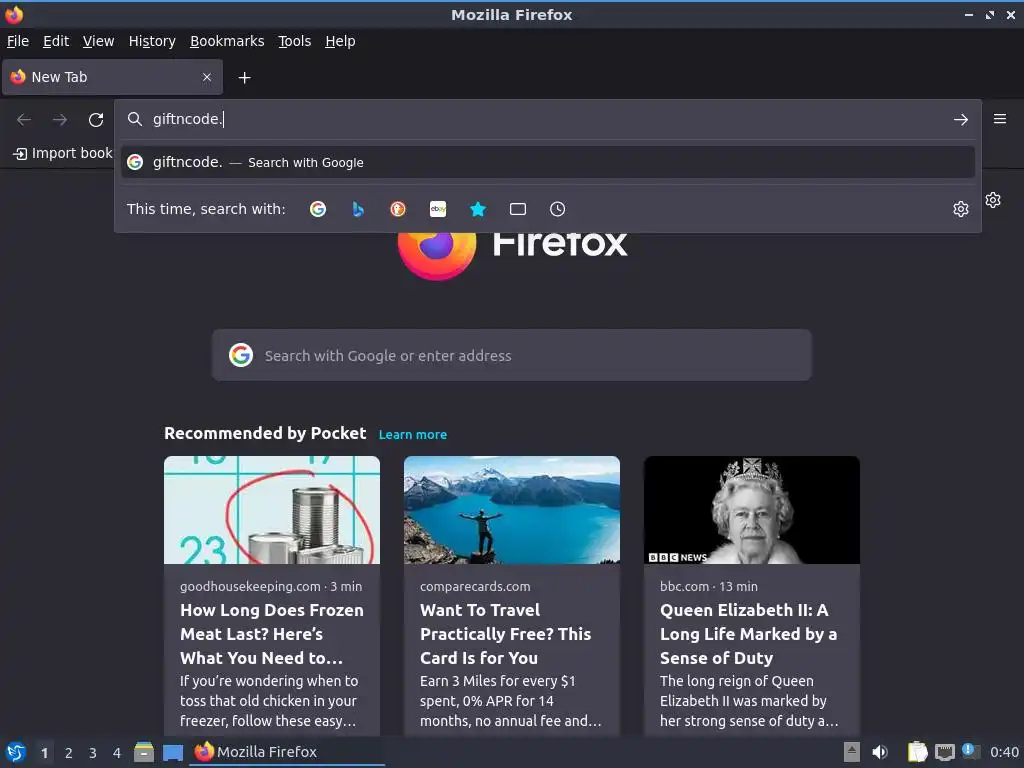
Task: Click Learn more link beside Pocket
Action: pyautogui.click(x=413, y=434)
